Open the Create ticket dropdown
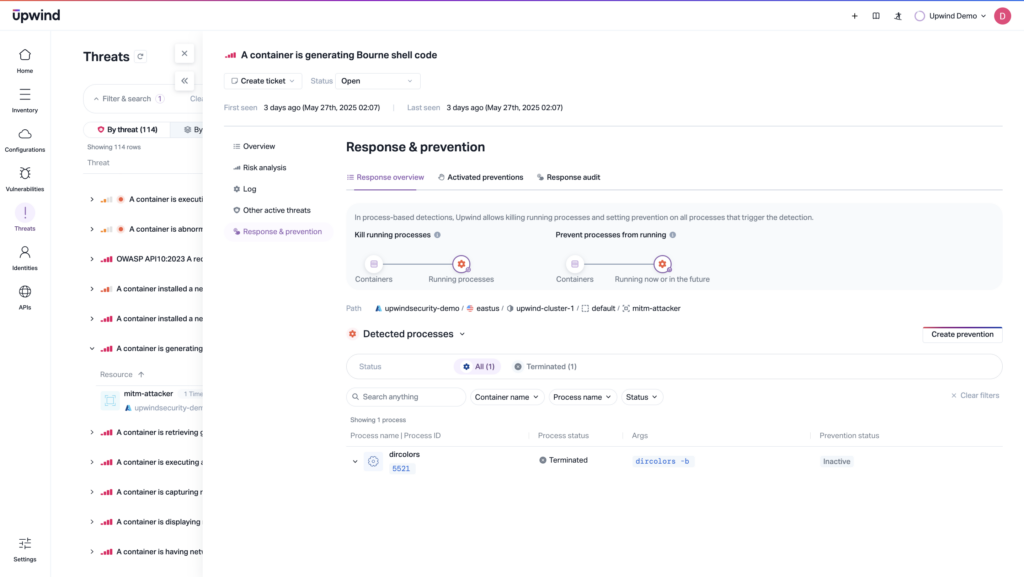Viewport: 1024px width, 577px height. 263,81
